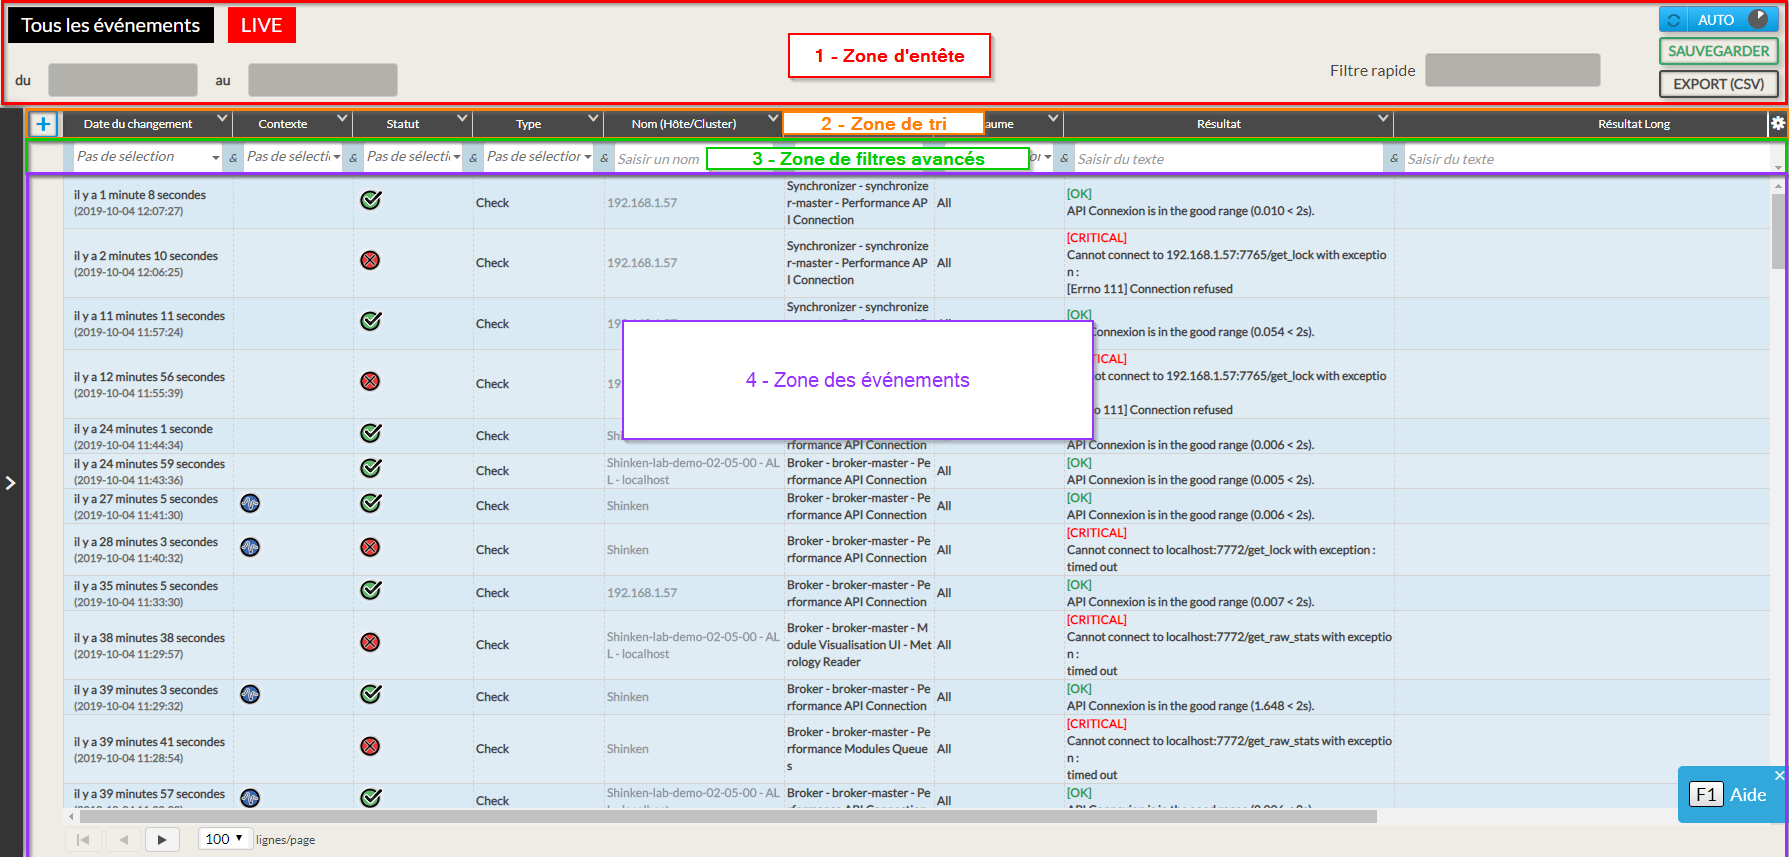Go to next page of events
The width and height of the screenshot is (1789, 857).
click(162, 839)
